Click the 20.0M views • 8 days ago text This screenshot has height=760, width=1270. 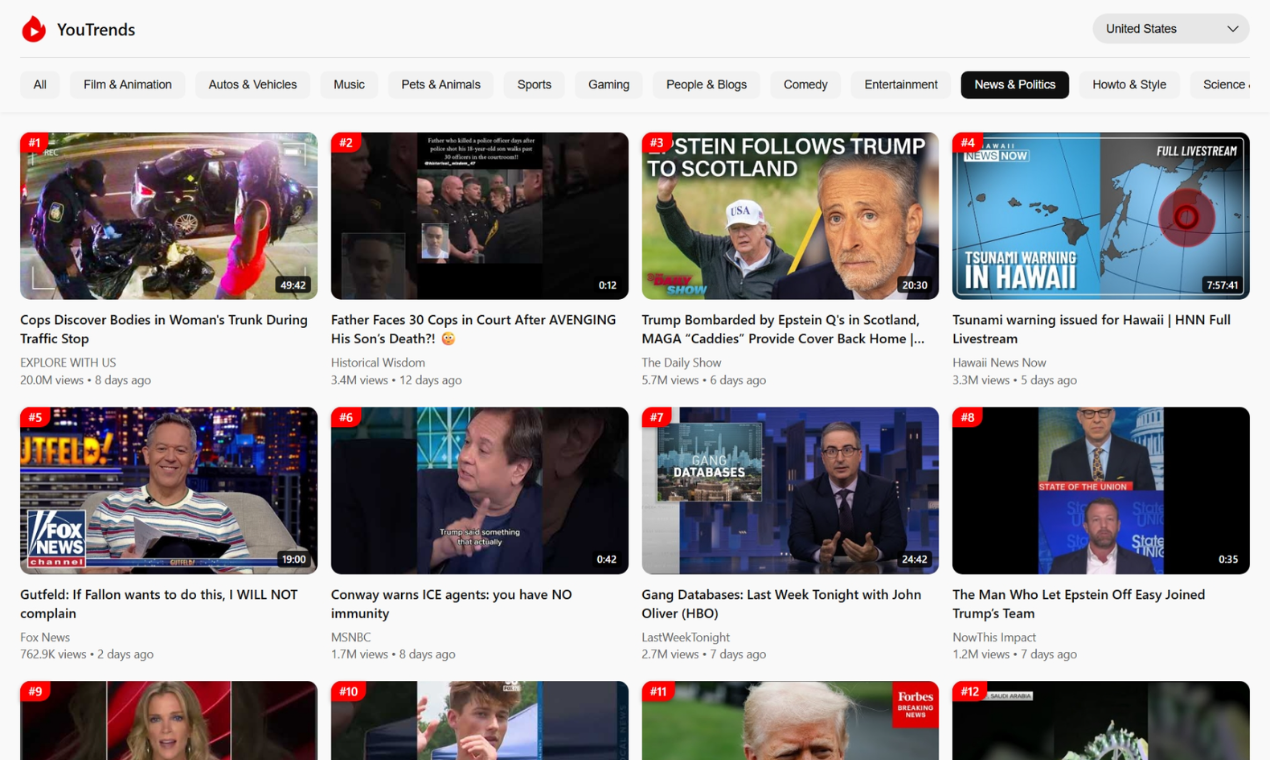86,380
